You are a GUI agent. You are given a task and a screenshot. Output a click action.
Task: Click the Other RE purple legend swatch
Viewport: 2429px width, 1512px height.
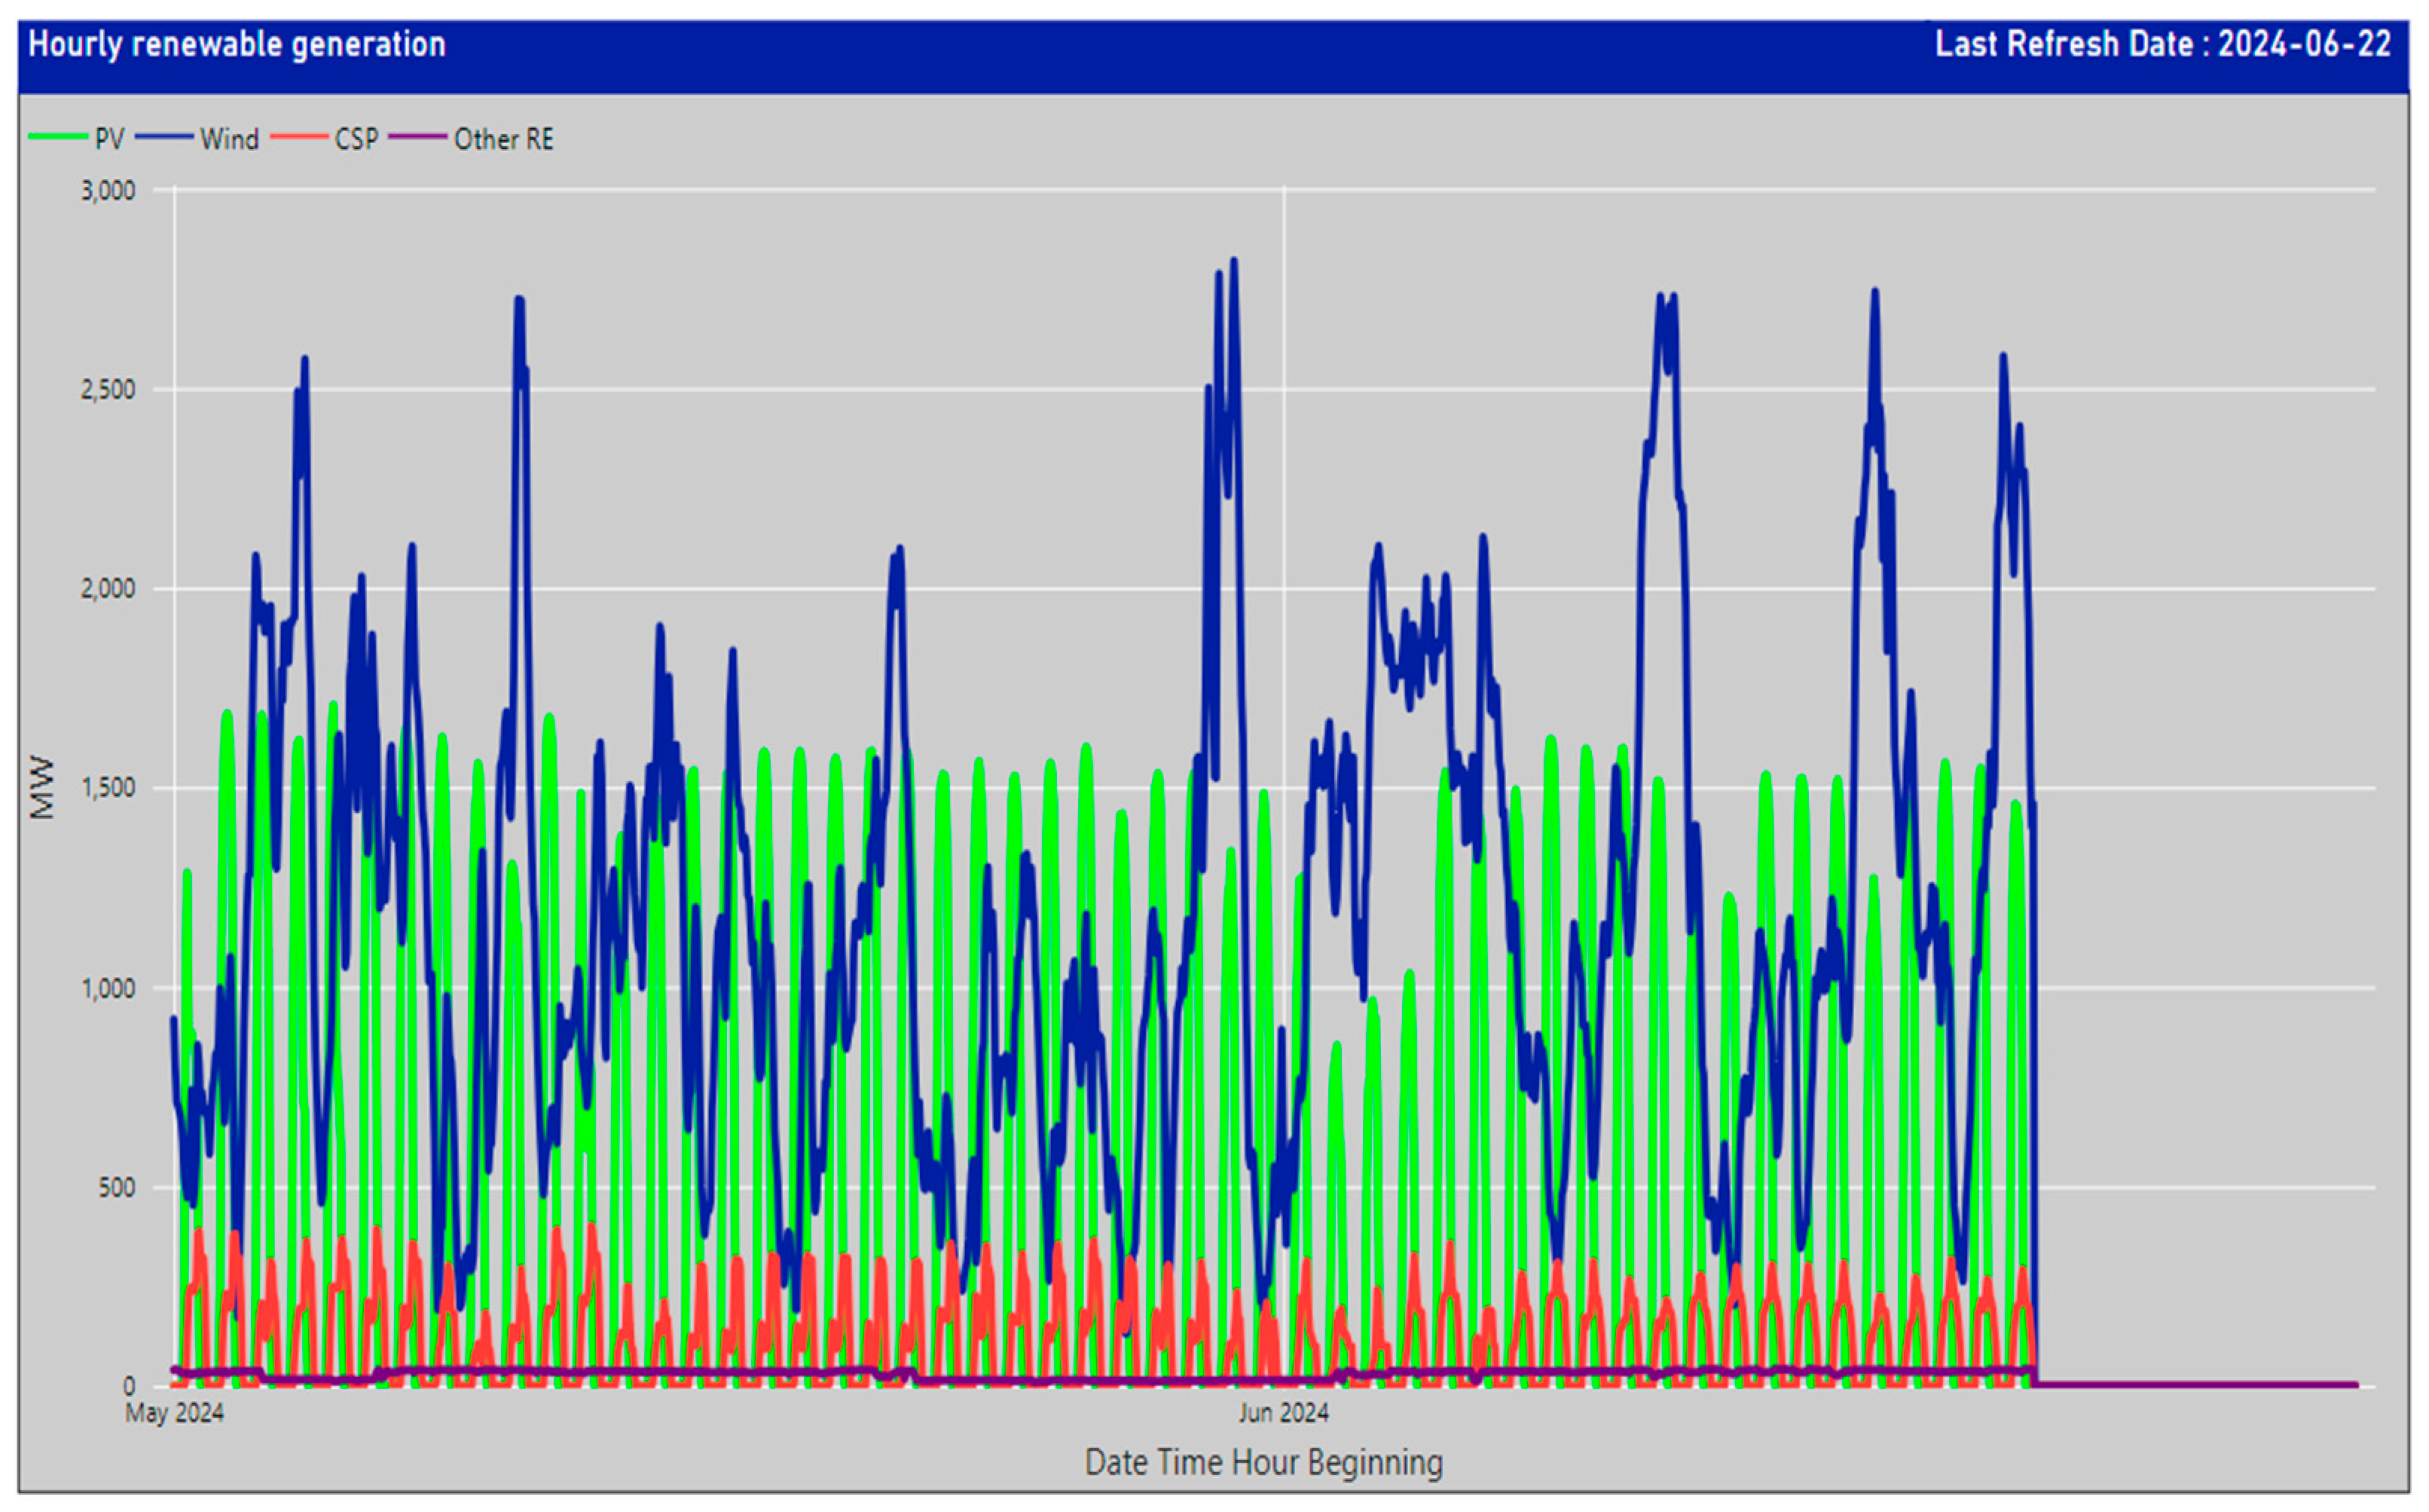tap(417, 137)
